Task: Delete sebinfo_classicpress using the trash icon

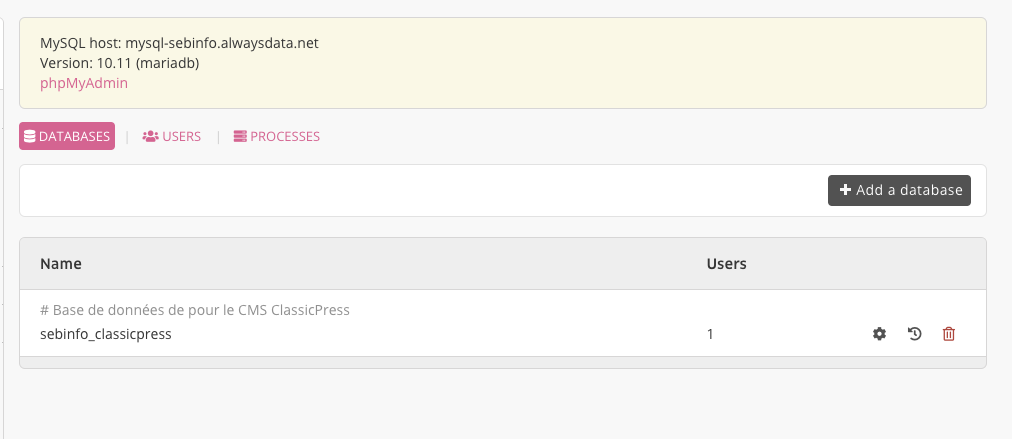Action: coord(949,334)
